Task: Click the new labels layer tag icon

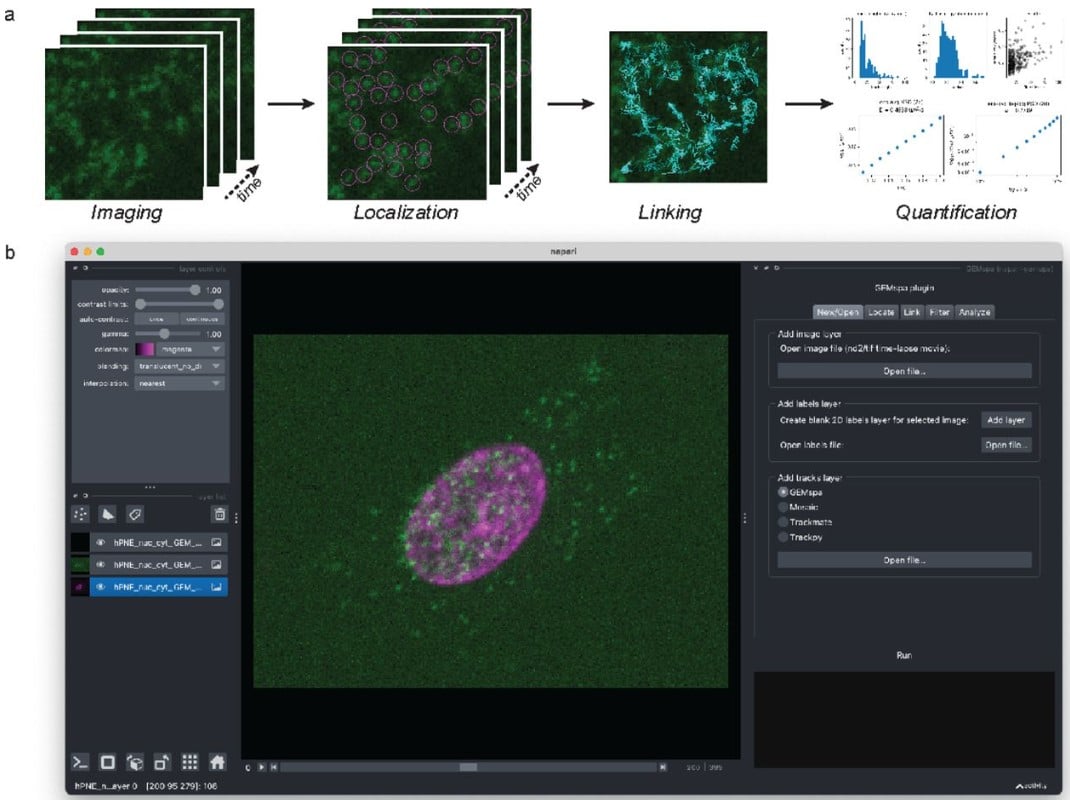Action: pos(135,513)
